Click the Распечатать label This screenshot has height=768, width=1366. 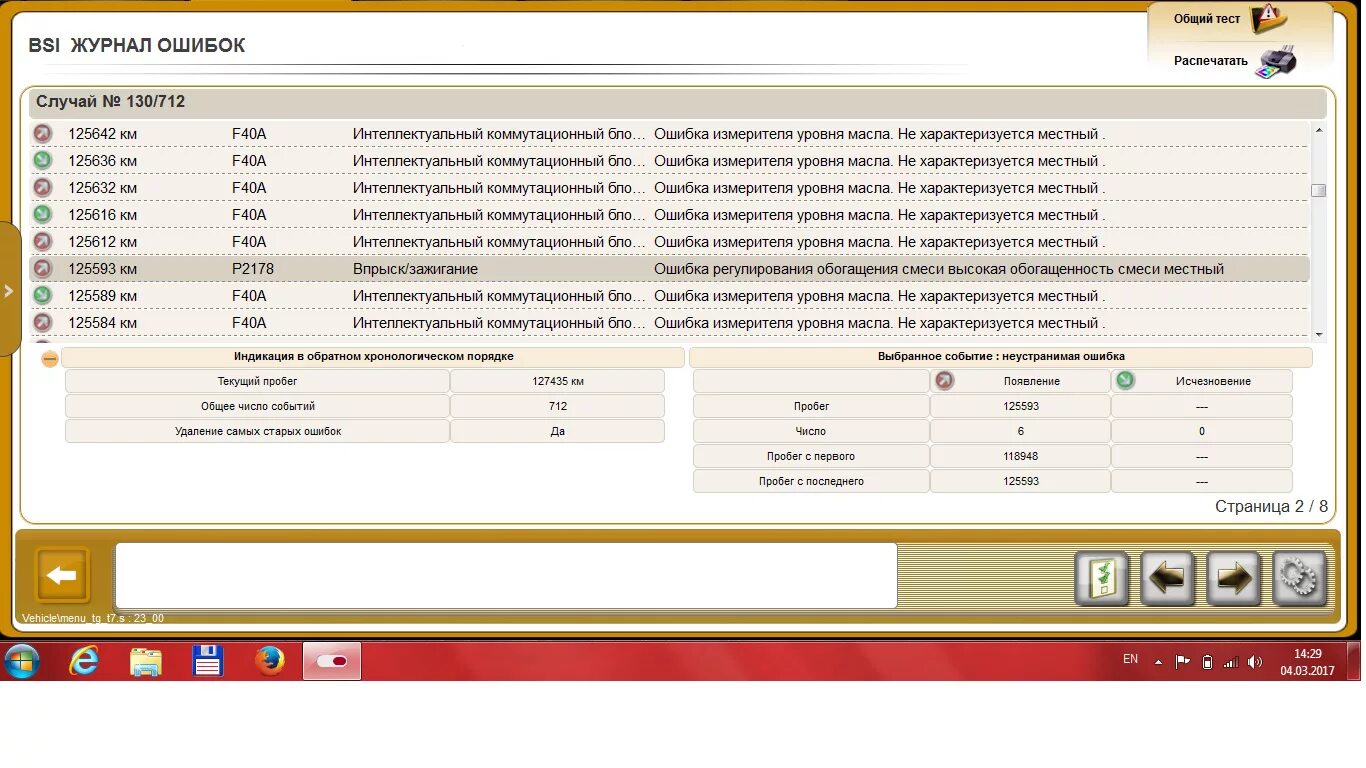[x=1210, y=61]
